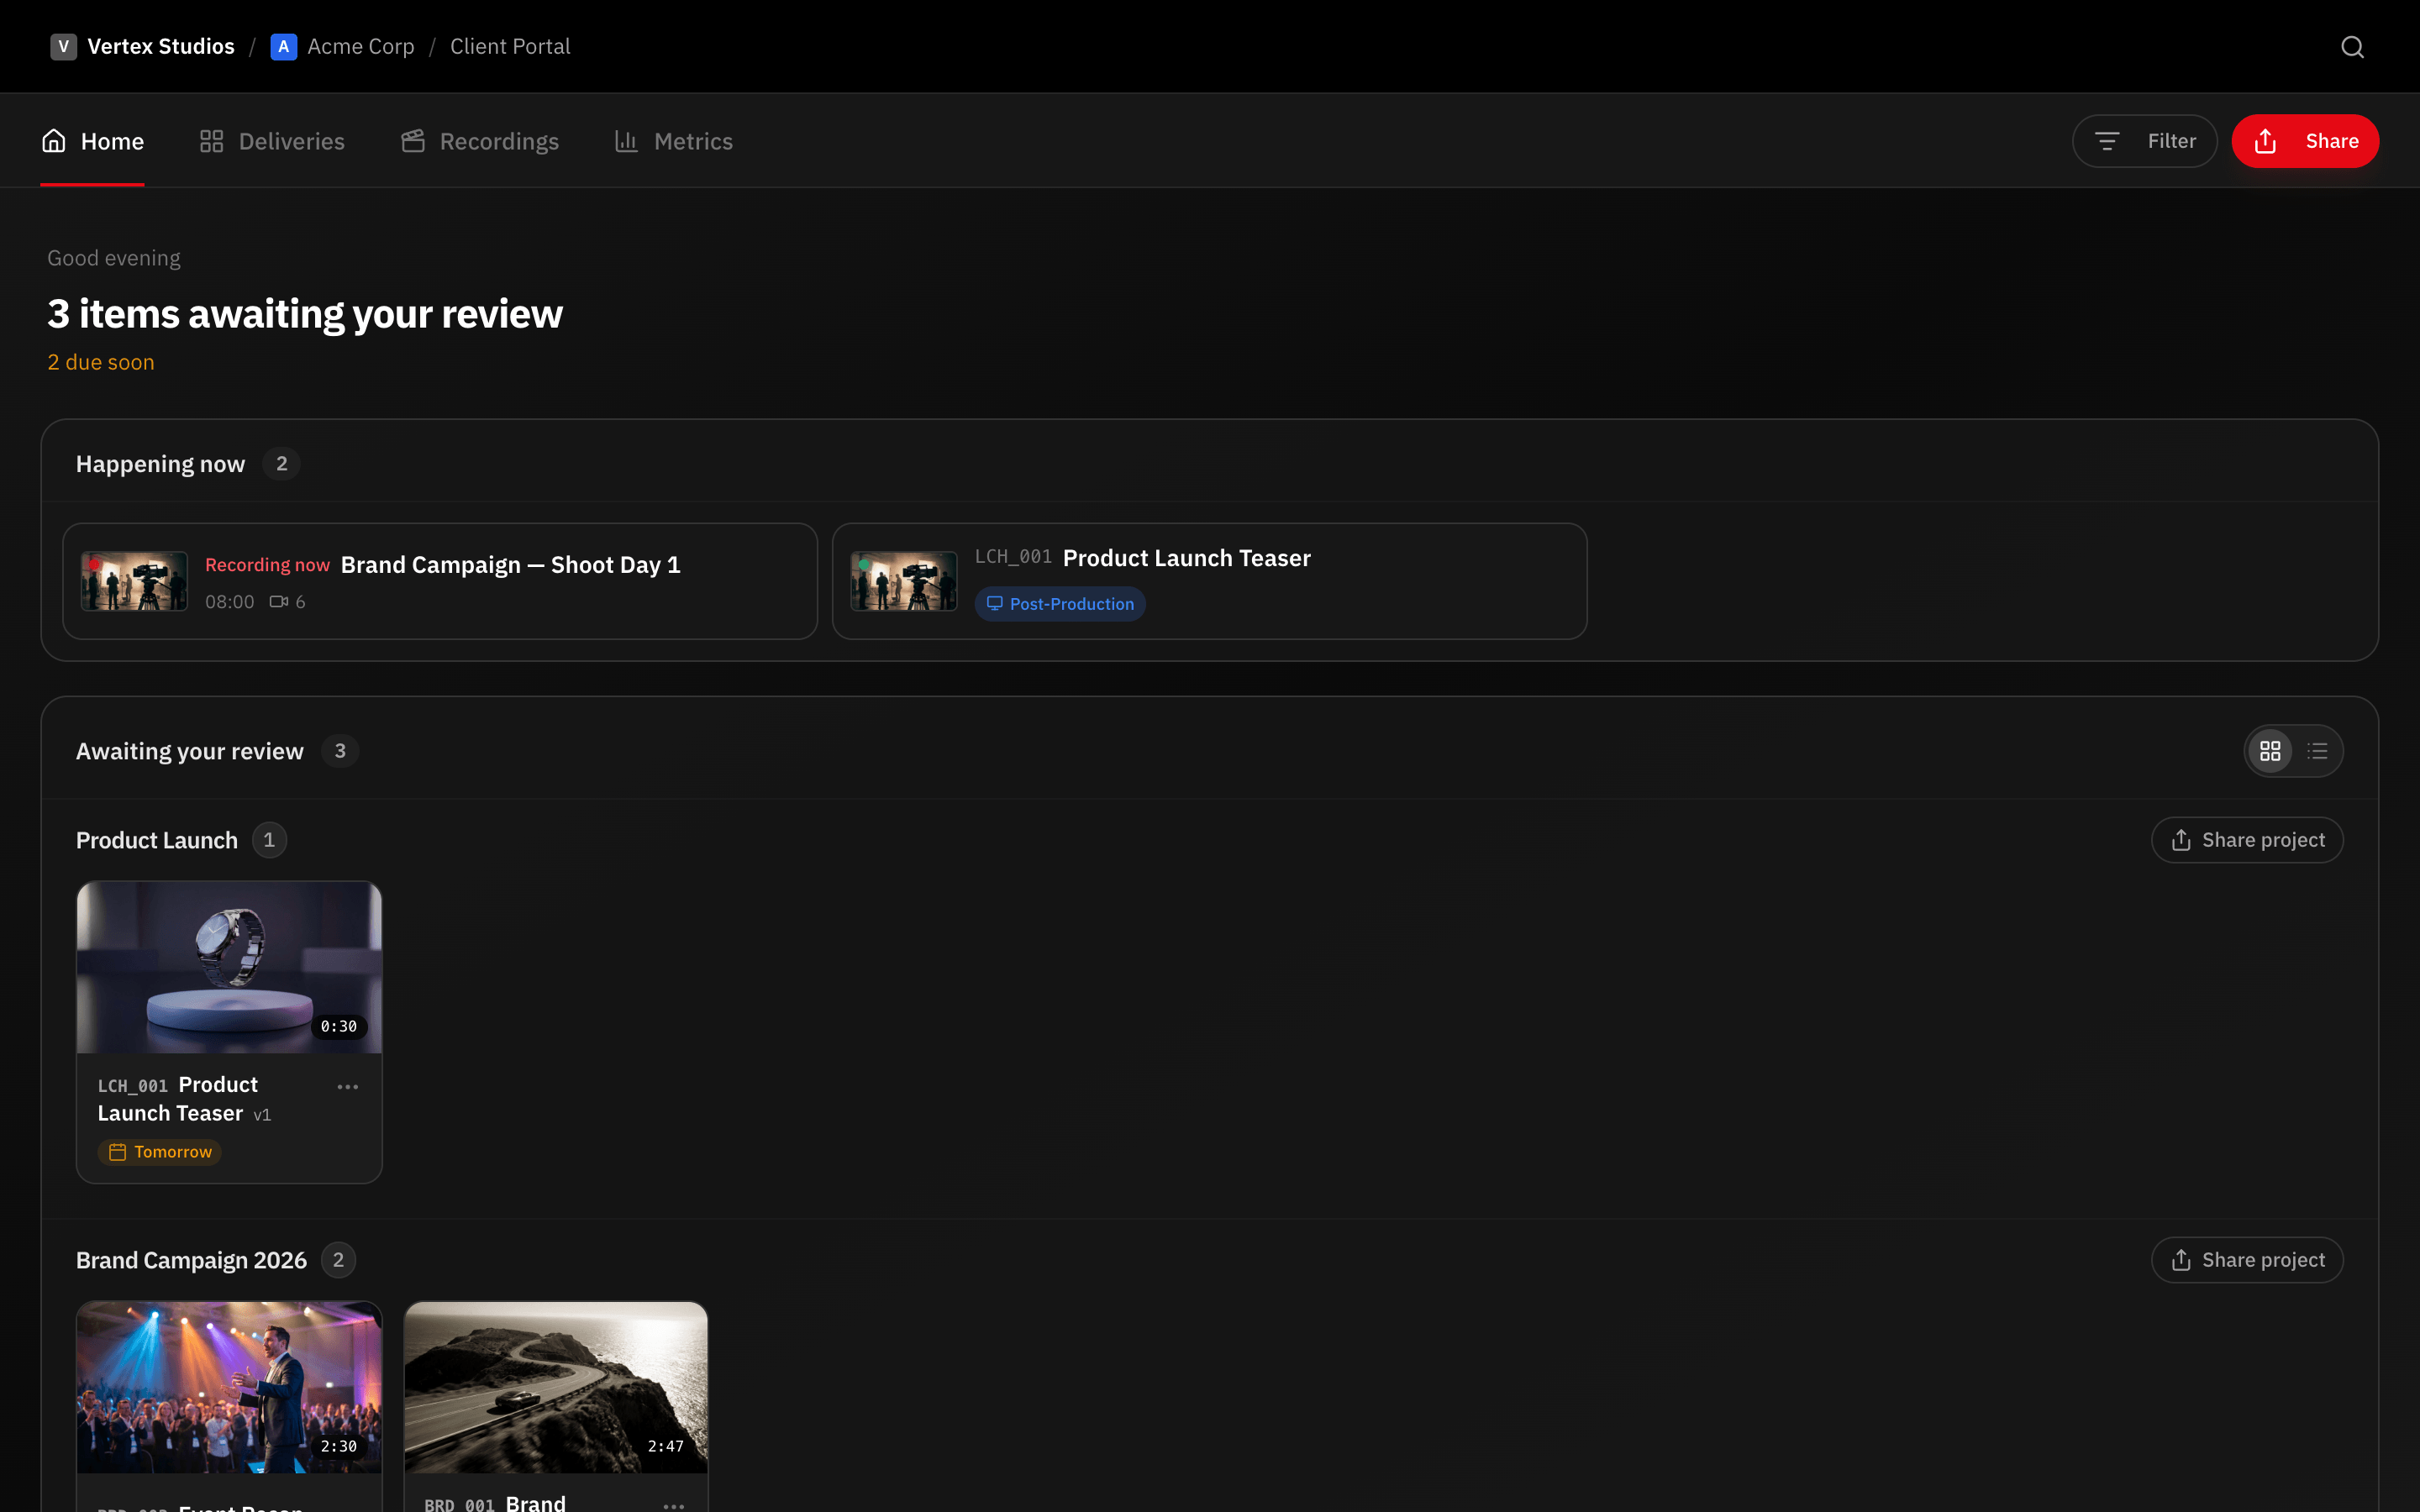Click the Recording now label
The height and width of the screenshot is (1512, 2420).
(267, 565)
